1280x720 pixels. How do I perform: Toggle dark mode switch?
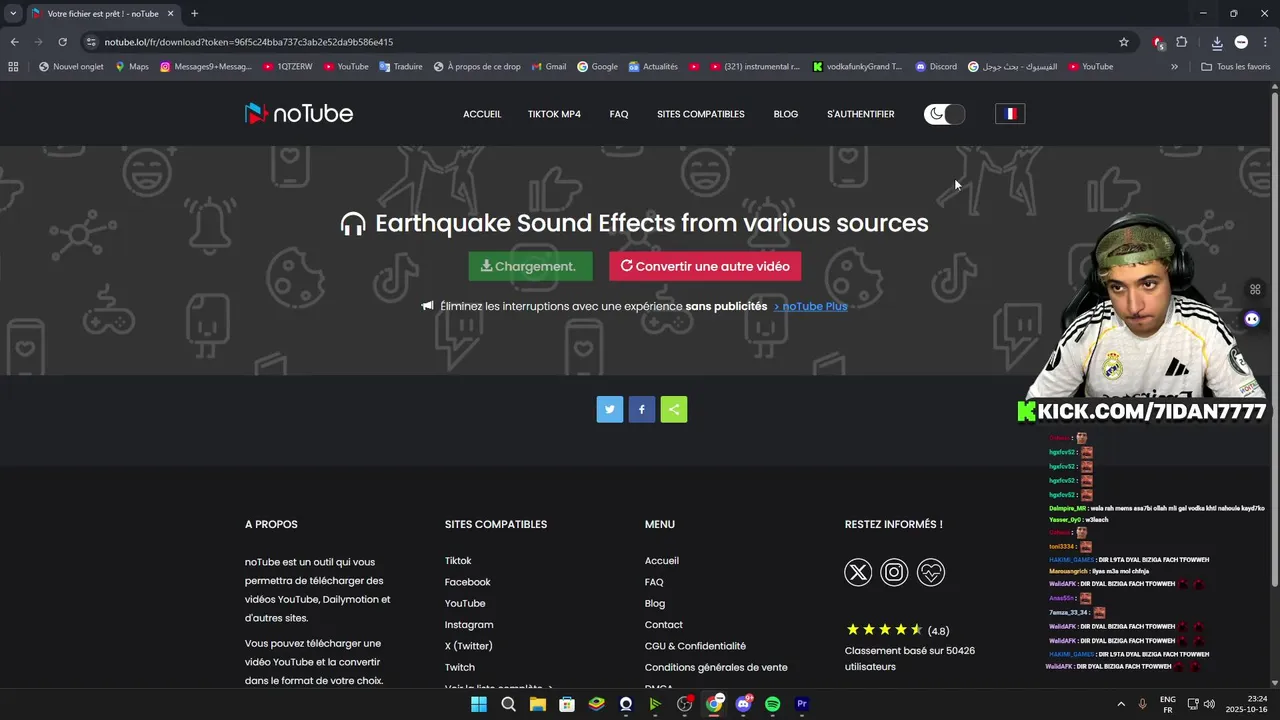coord(944,114)
